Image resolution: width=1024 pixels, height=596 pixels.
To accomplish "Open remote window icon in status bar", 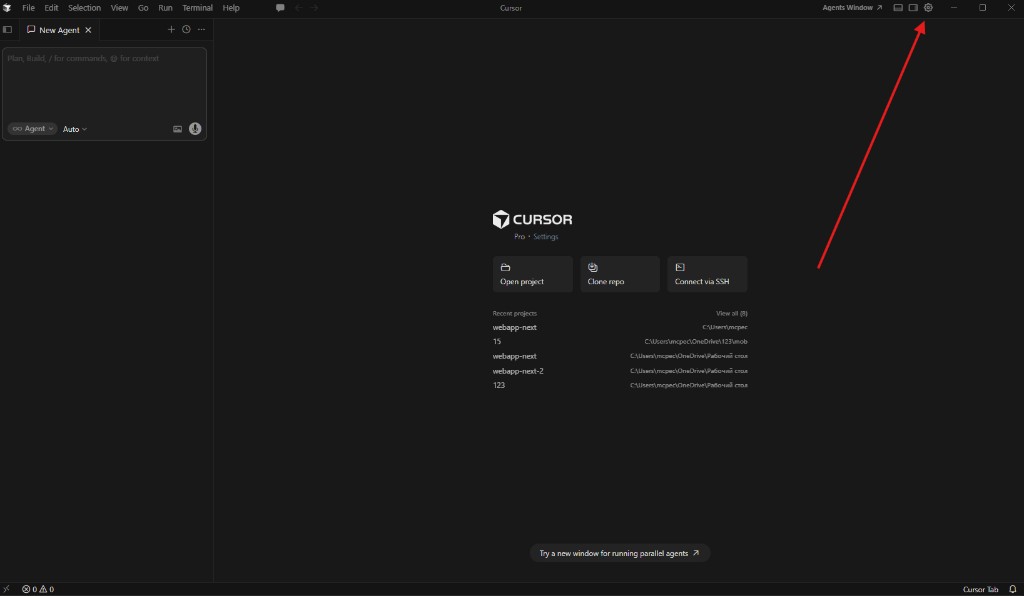I will pos(7,589).
